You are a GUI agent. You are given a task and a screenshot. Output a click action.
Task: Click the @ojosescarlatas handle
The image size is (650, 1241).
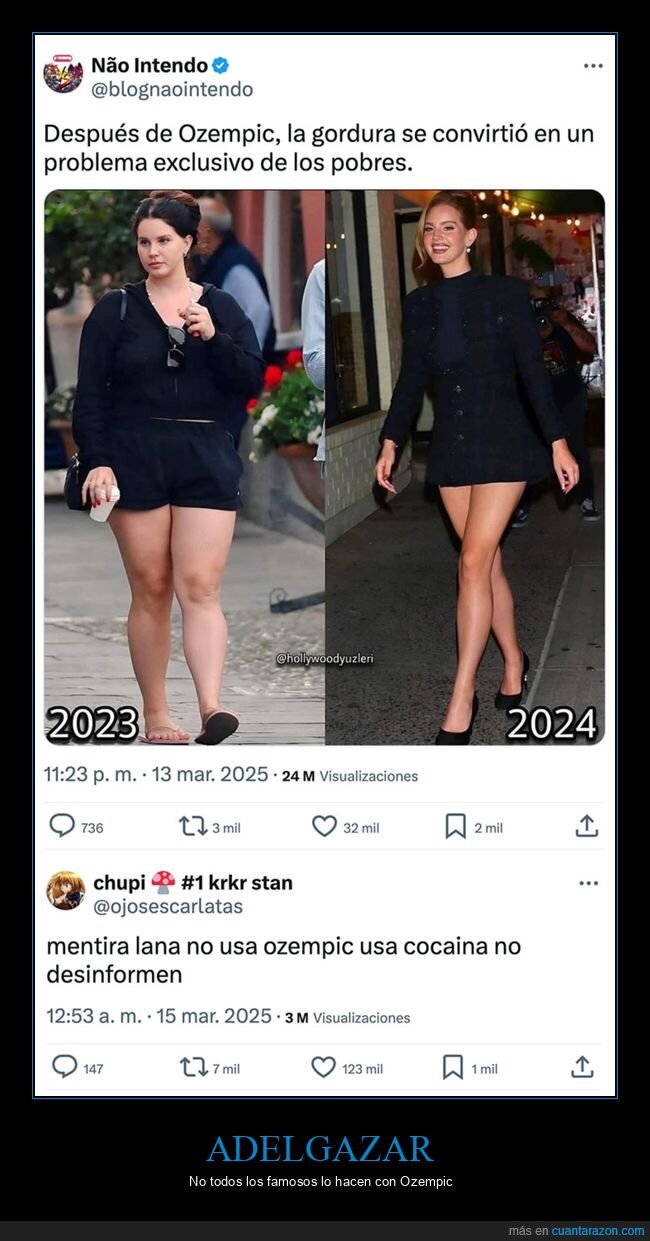point(168,907)
